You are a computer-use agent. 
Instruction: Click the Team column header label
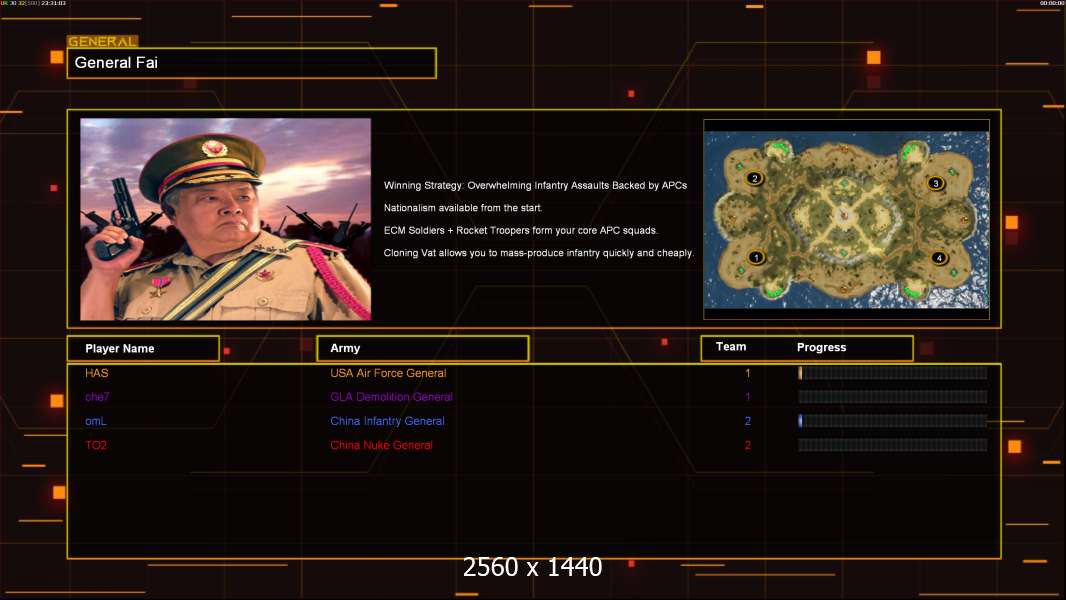click(x=731, y=347)
